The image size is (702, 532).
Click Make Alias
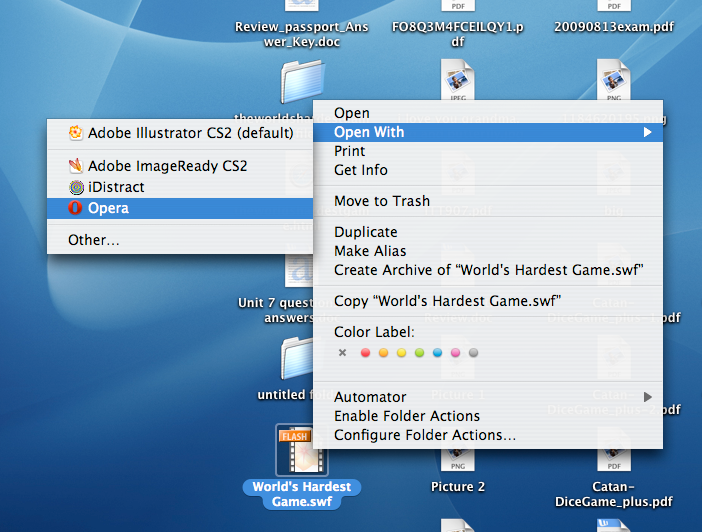[x=488, y=251]
